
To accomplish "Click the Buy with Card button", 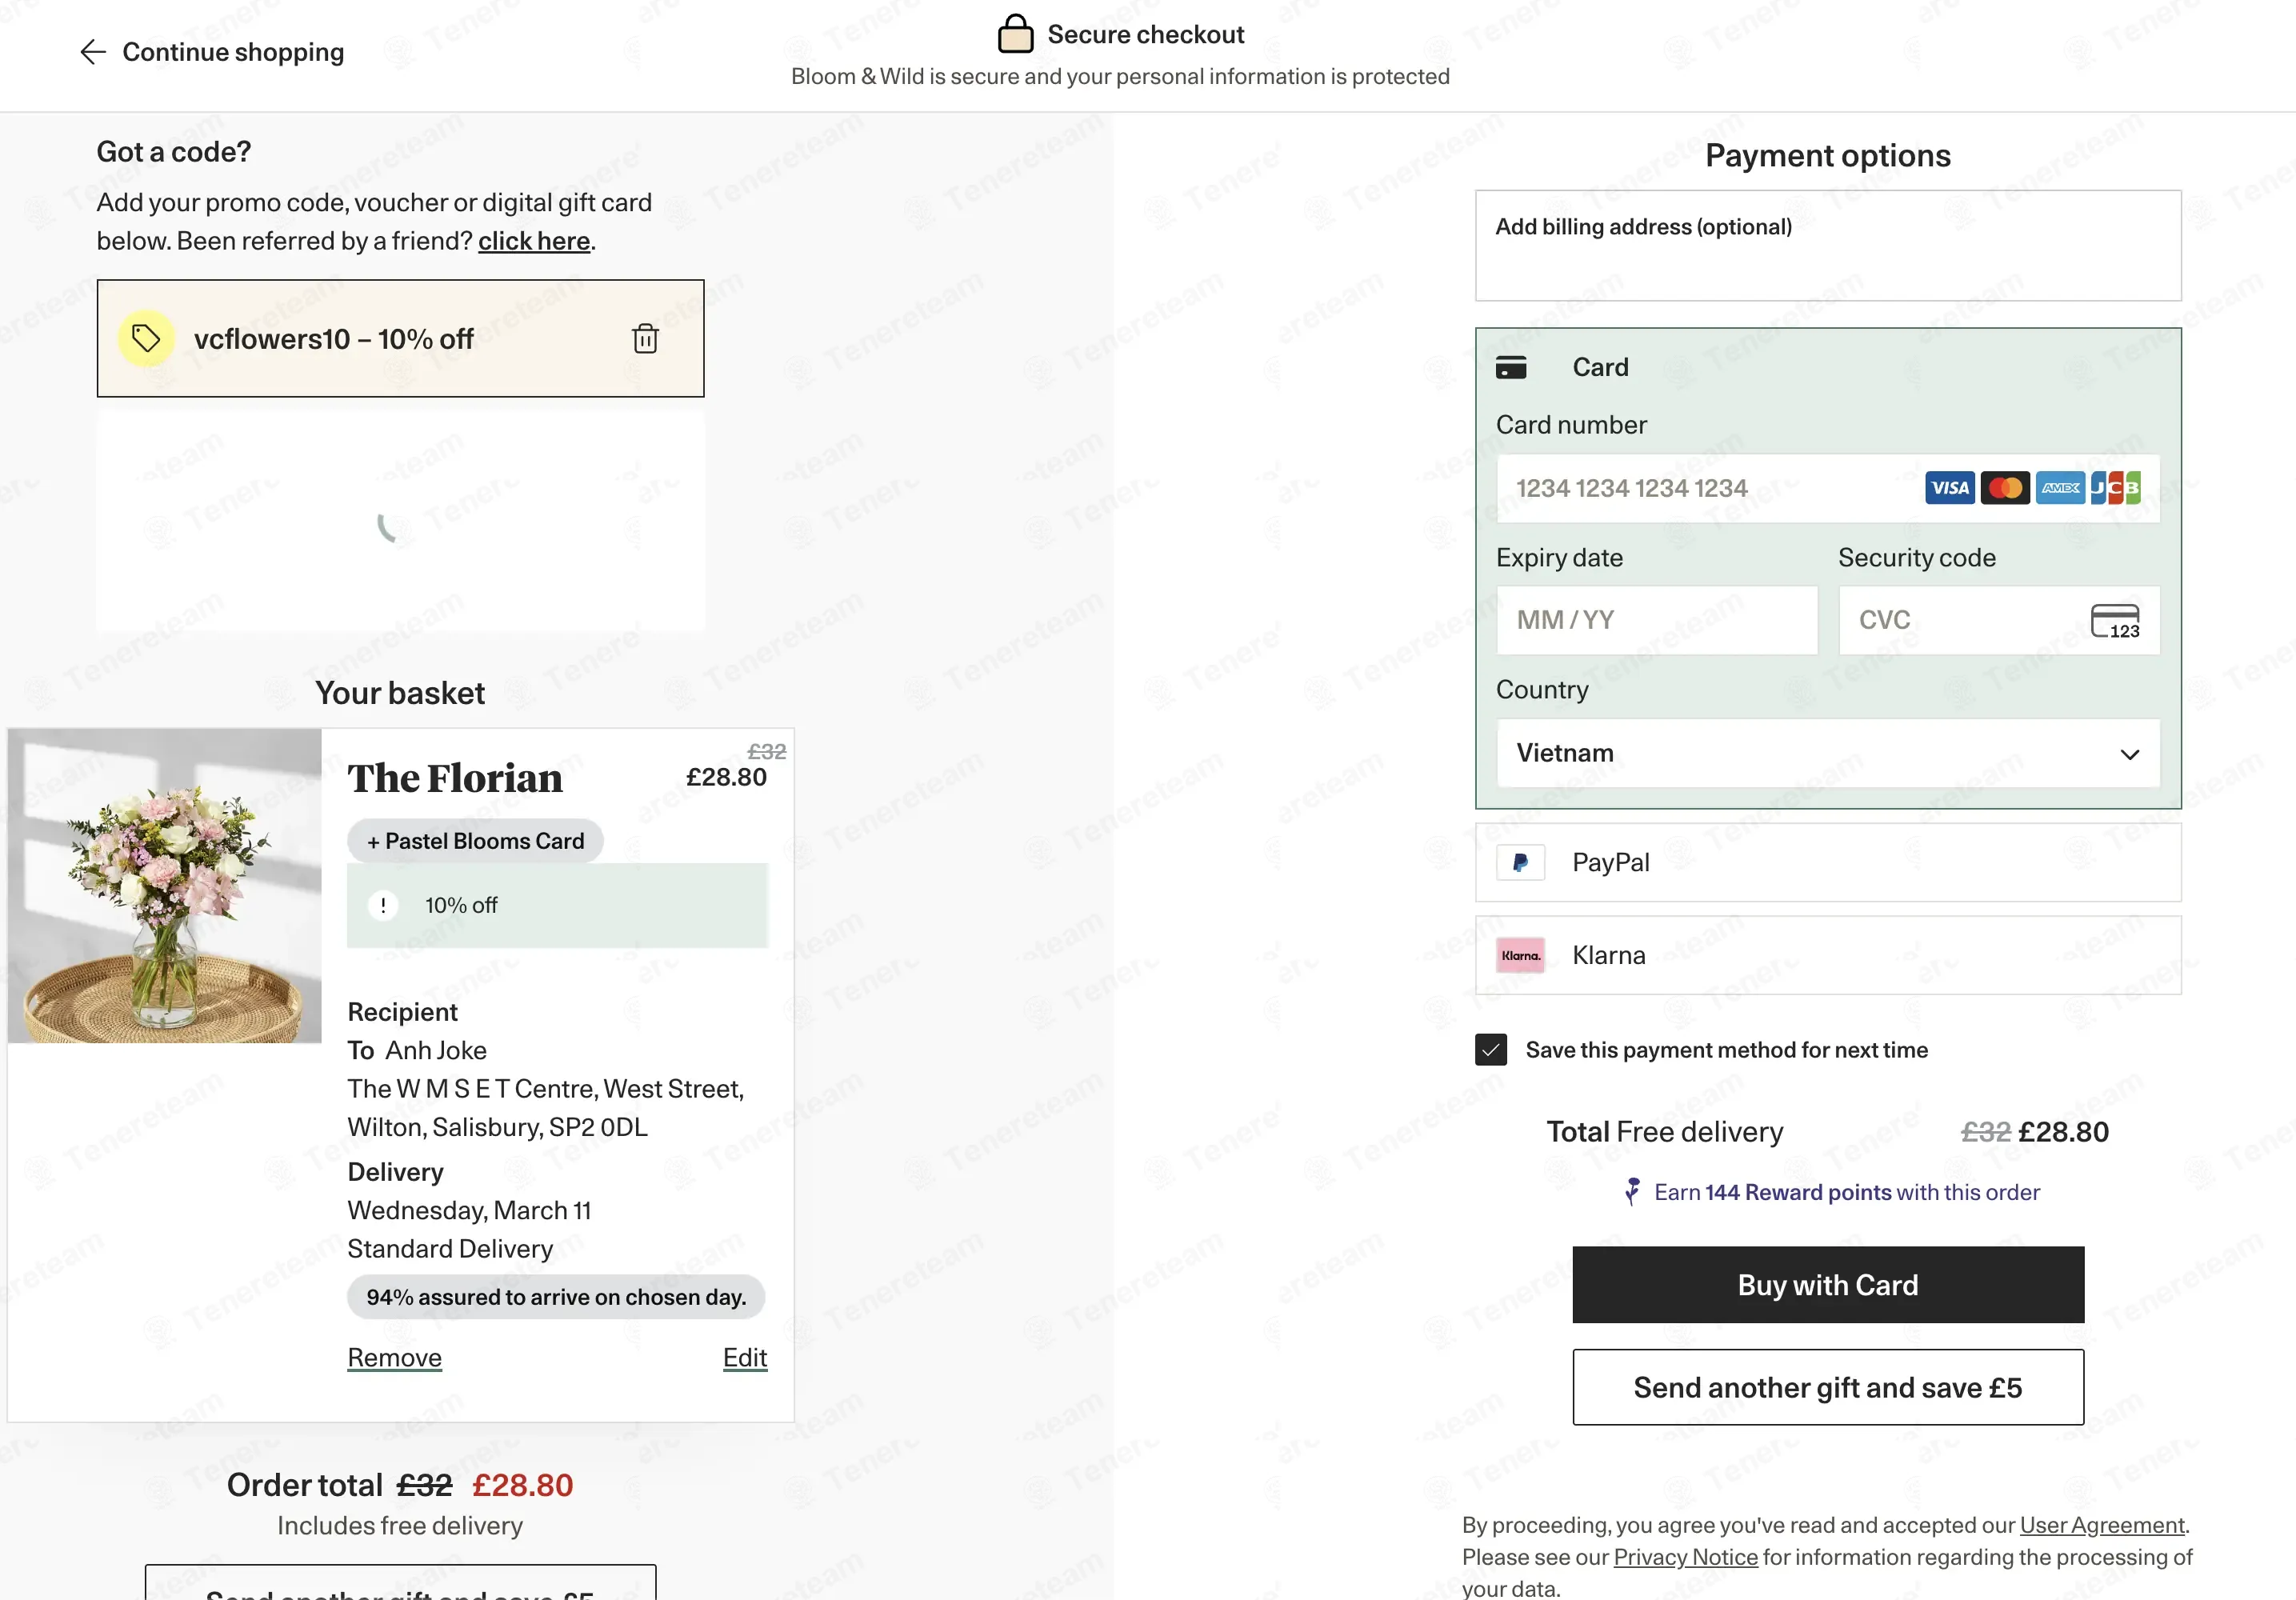I will (1827, 1285).
